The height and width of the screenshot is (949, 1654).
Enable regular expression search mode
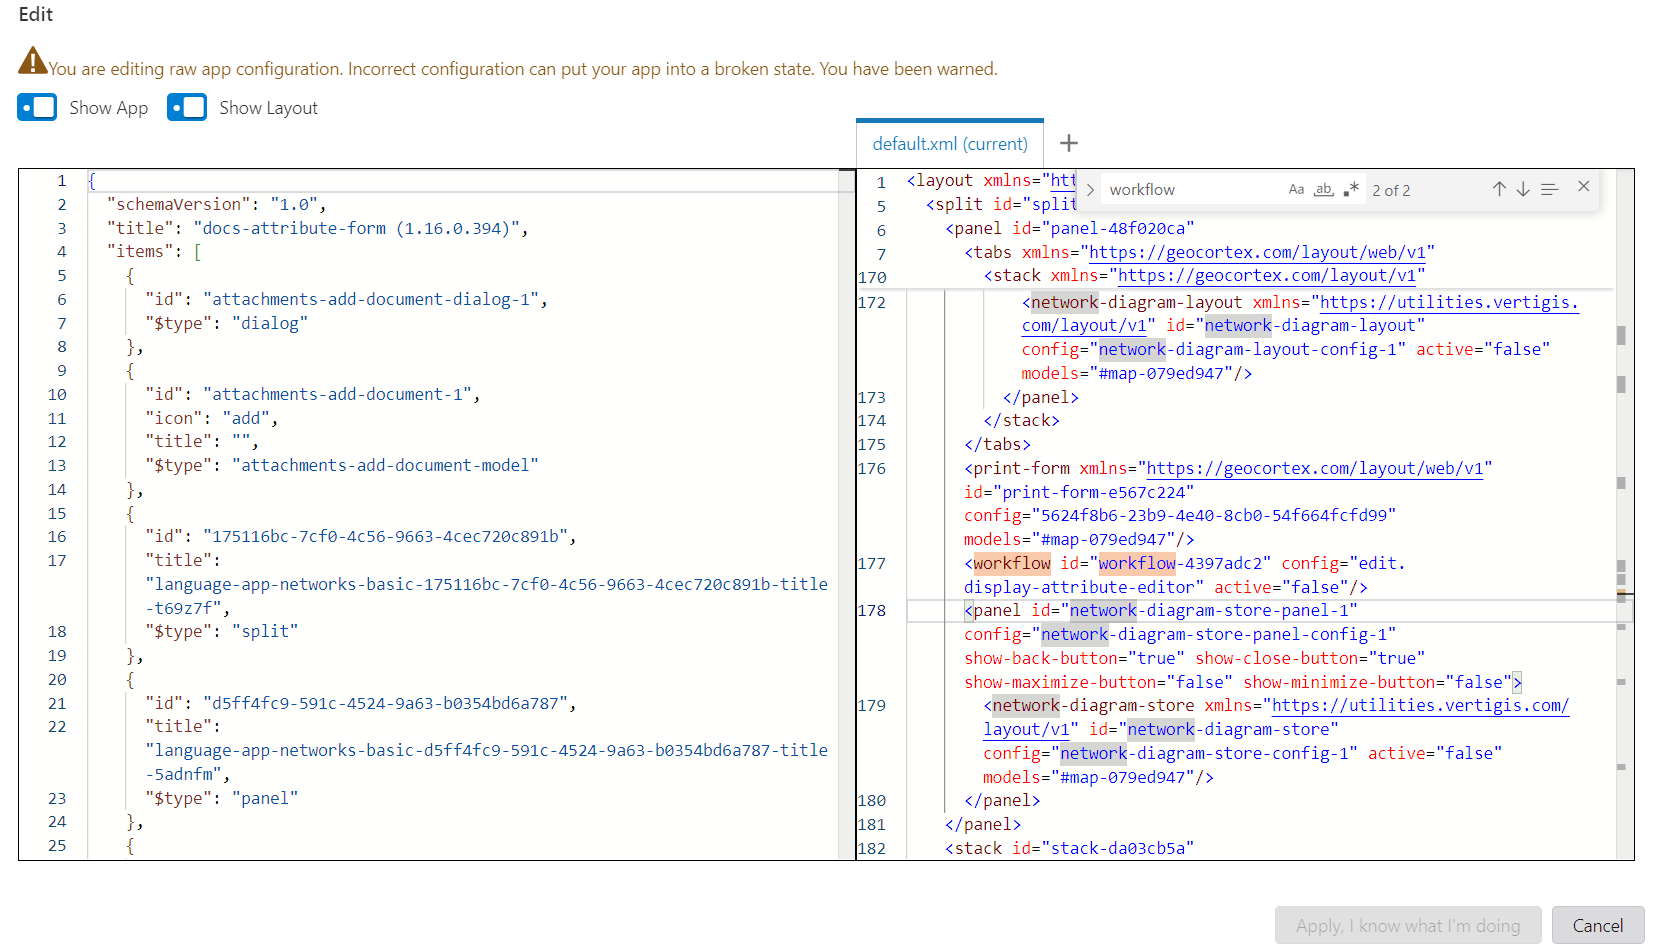[x=1351, y=188]
